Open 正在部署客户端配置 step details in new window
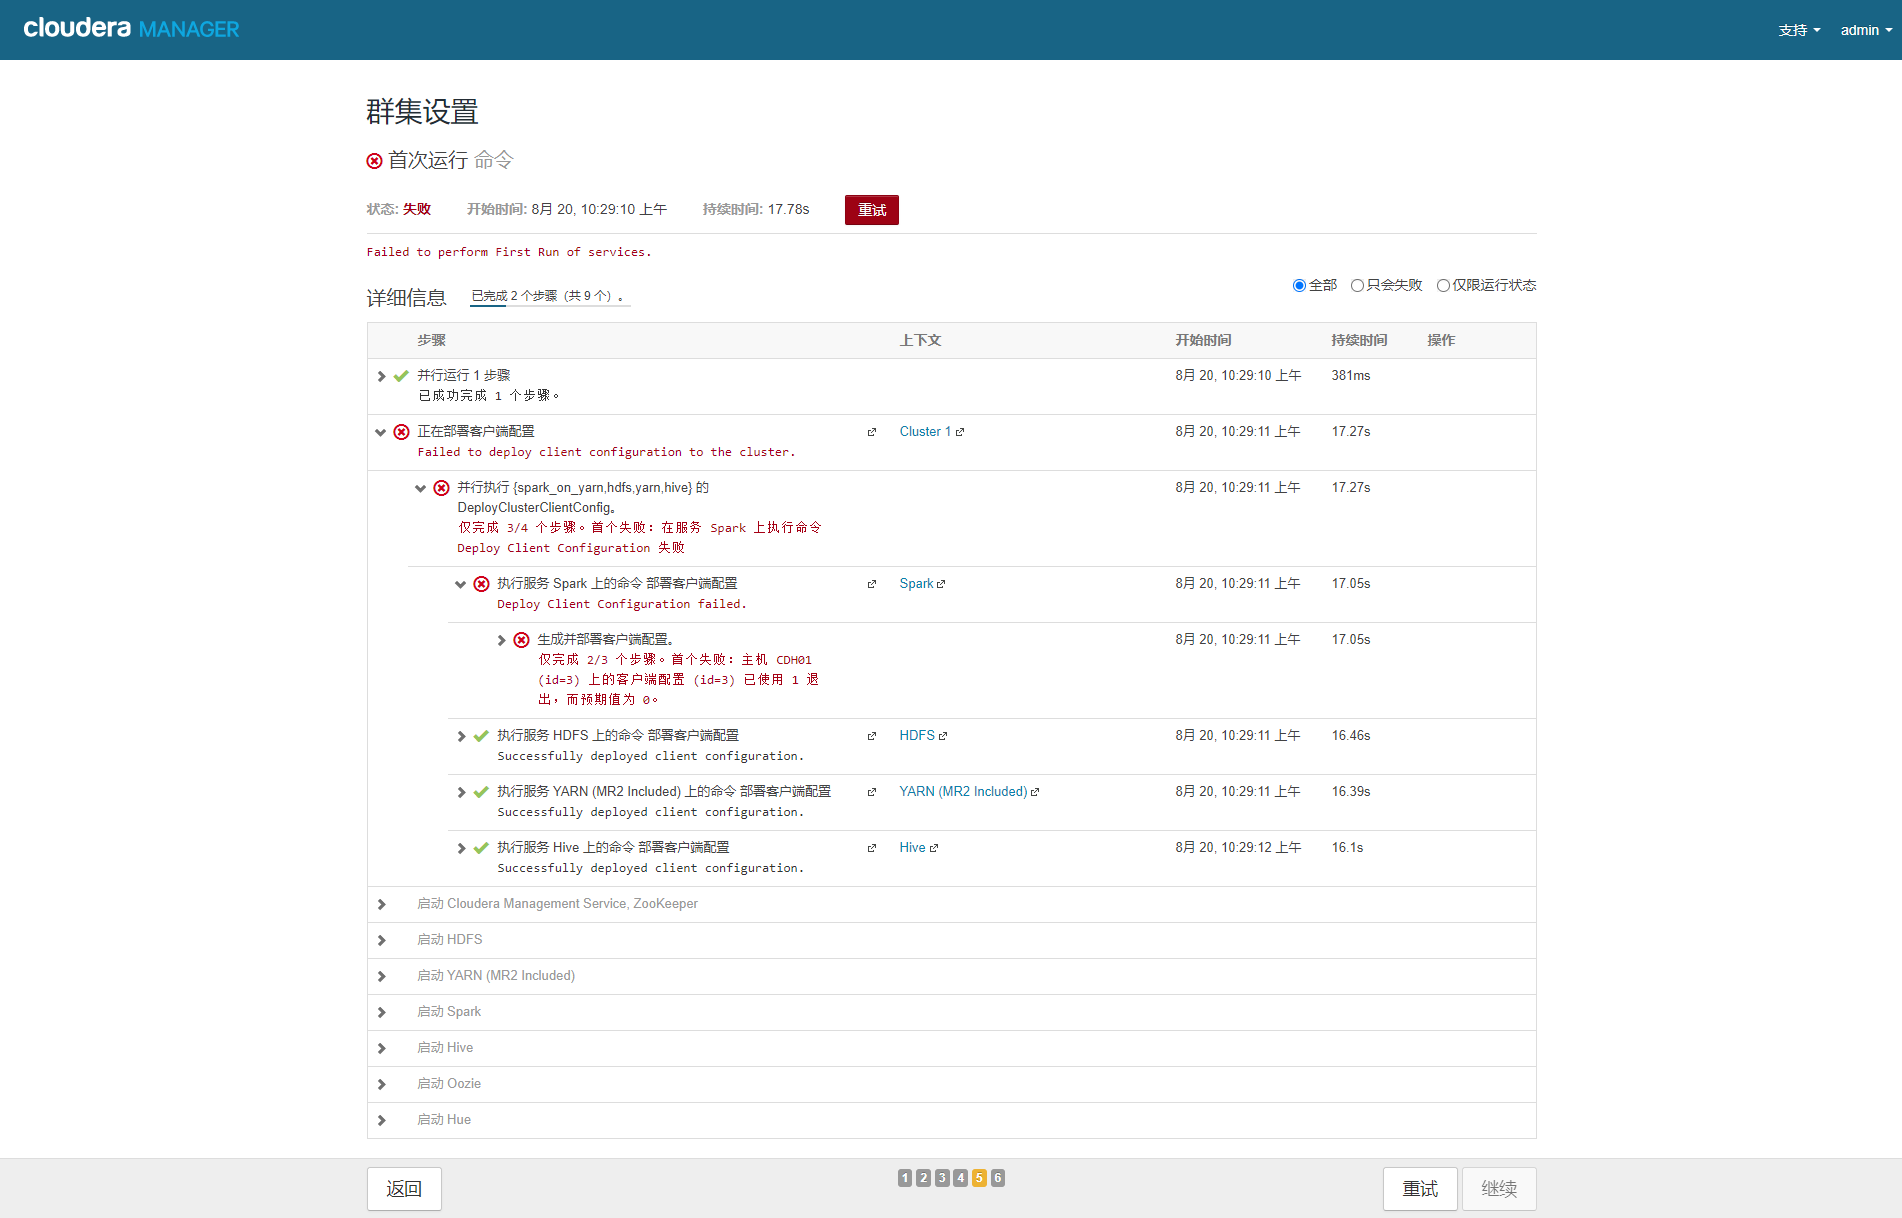 (872, 432)
